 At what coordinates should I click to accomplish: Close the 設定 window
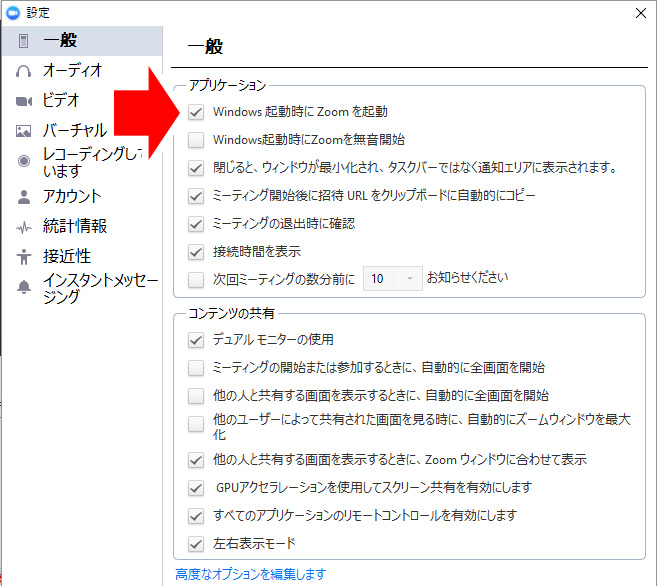tap(639, 12)
